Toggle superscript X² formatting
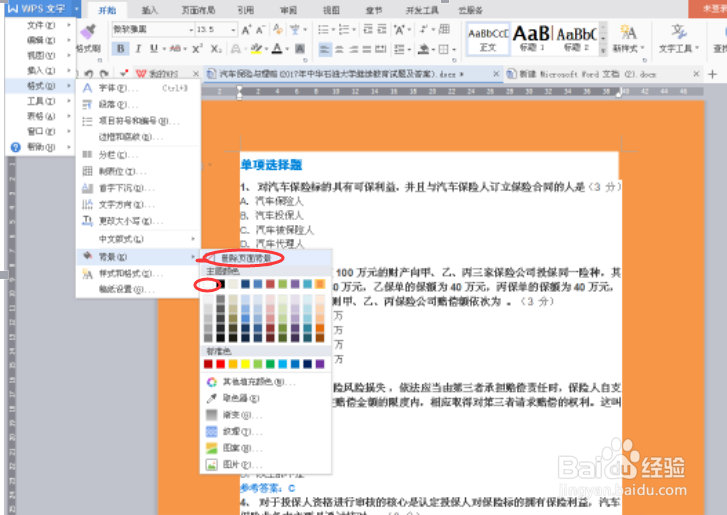 click(x=198, y=49)
